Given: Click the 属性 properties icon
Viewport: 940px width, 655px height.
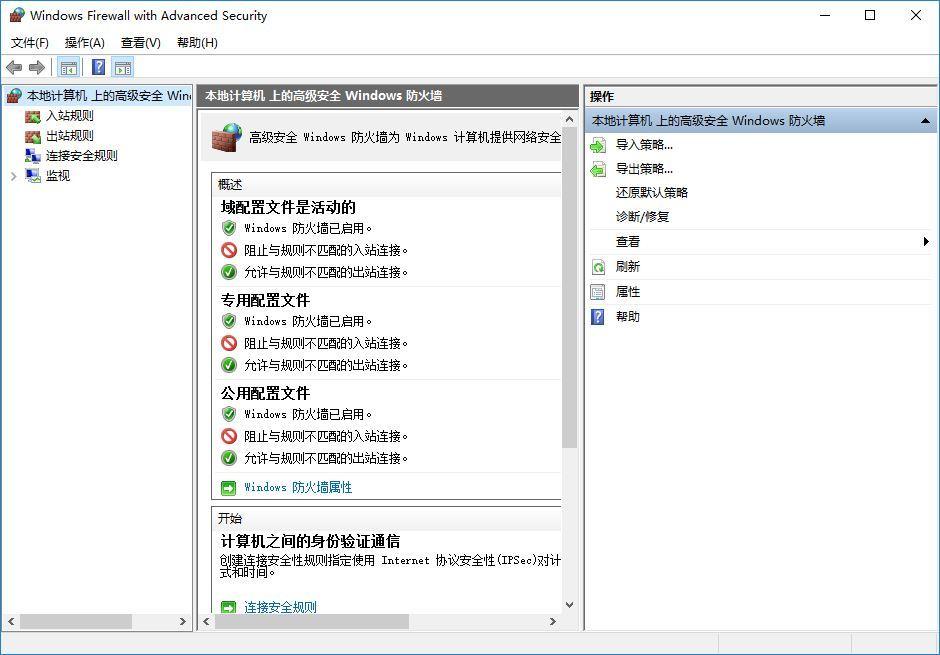Looking at the screenshot, I should 598,292.
